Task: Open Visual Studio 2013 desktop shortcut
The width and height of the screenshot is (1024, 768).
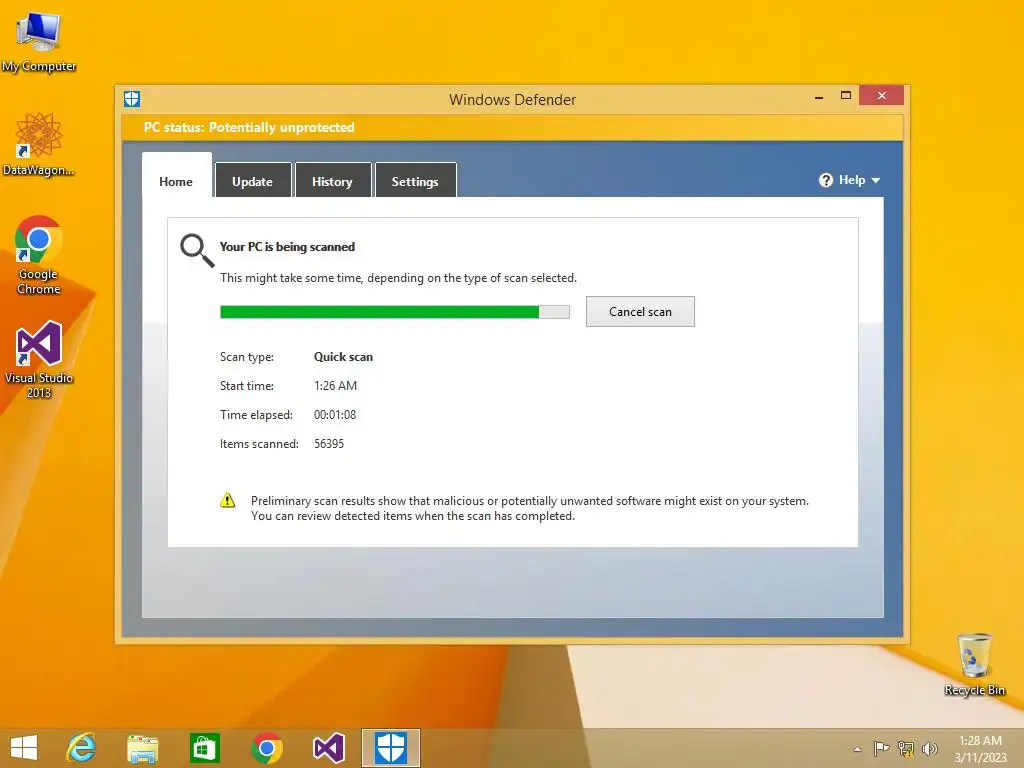Action: (39, 359)
